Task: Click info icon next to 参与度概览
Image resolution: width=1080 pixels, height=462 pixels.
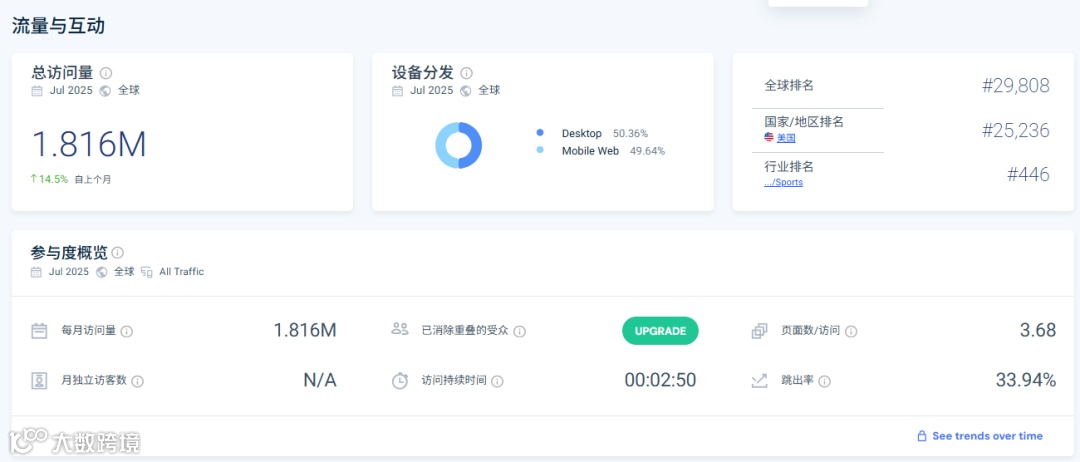Action: [118, 253]
